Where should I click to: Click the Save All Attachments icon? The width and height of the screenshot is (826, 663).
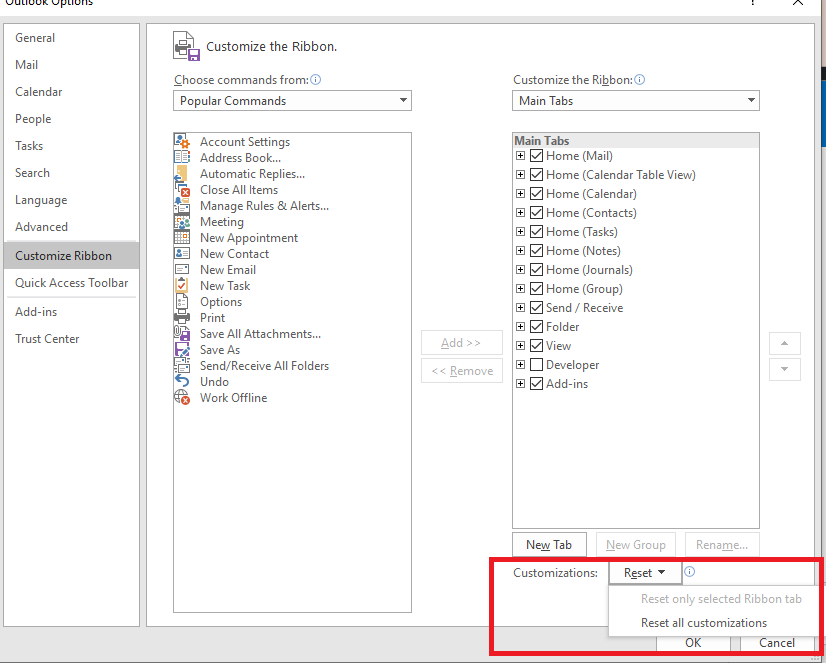point(182,333)
